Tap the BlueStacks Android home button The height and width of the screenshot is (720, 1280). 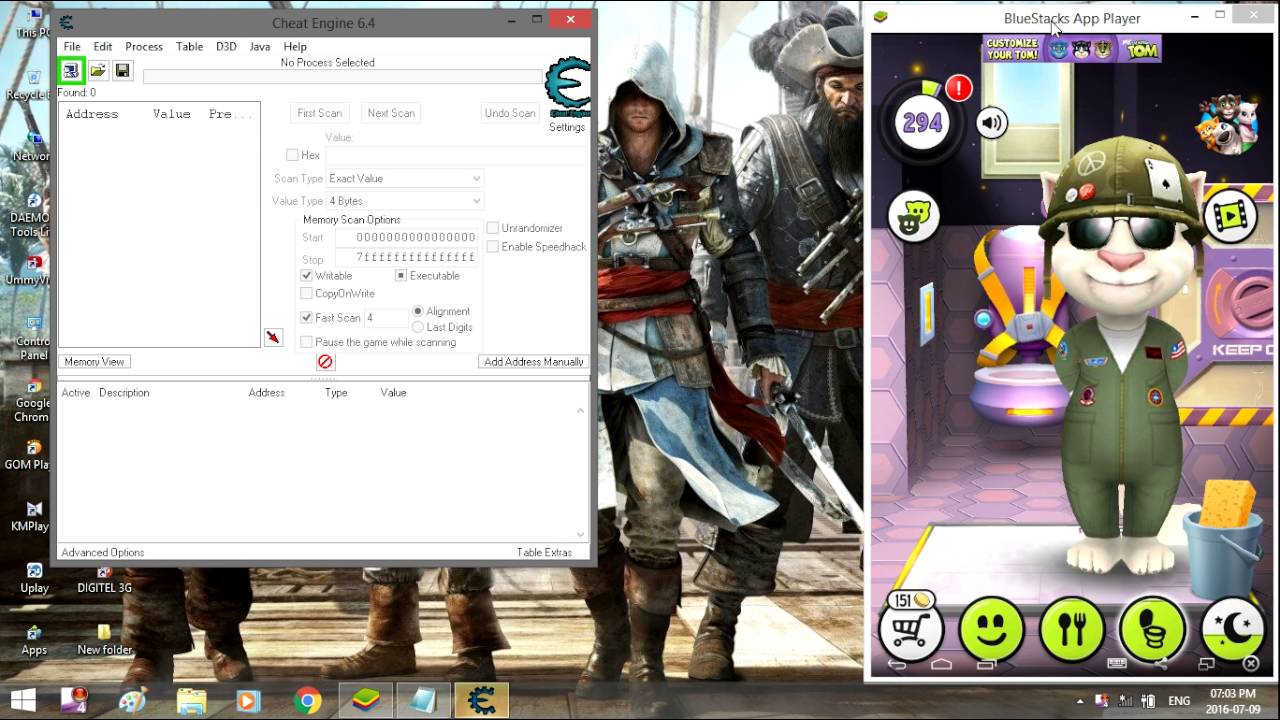[x=941, y=664]
